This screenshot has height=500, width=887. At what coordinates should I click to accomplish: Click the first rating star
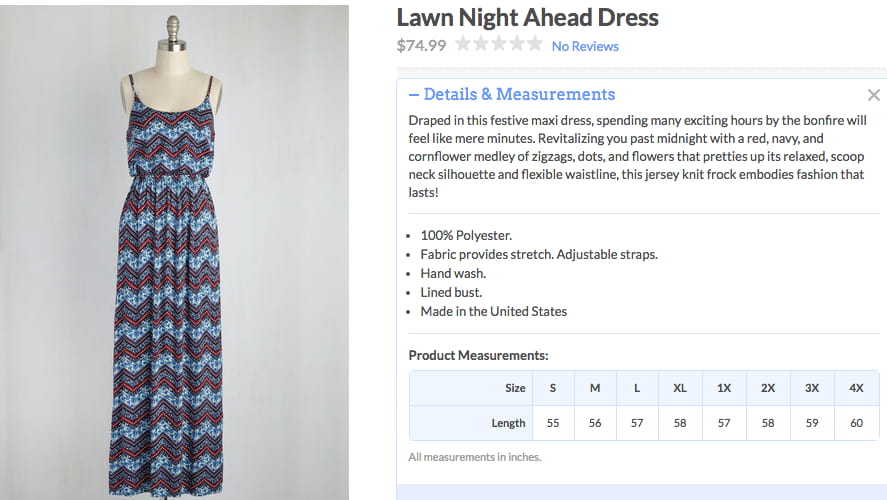pyautogui.click(x=463, y=45)
